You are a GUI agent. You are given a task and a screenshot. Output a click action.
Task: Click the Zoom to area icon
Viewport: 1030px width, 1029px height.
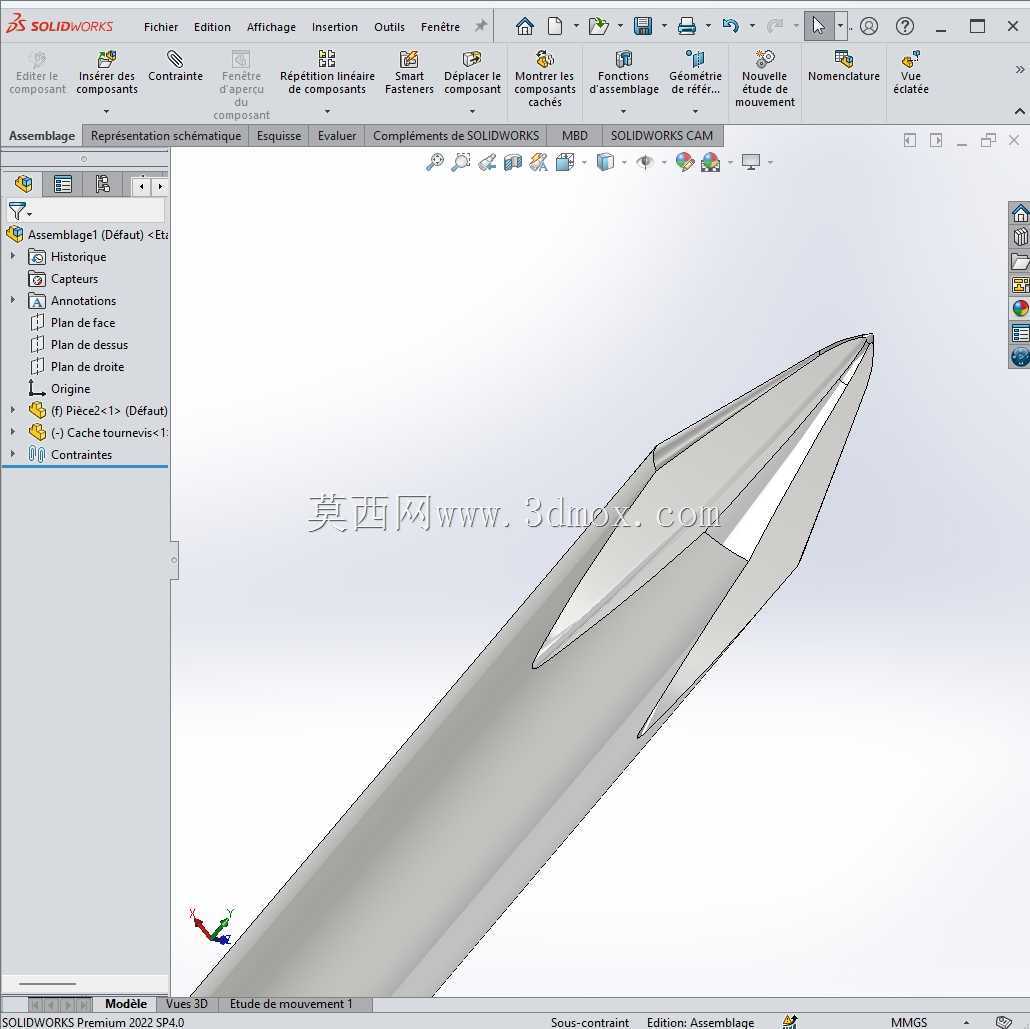click(x=460, y=162)
